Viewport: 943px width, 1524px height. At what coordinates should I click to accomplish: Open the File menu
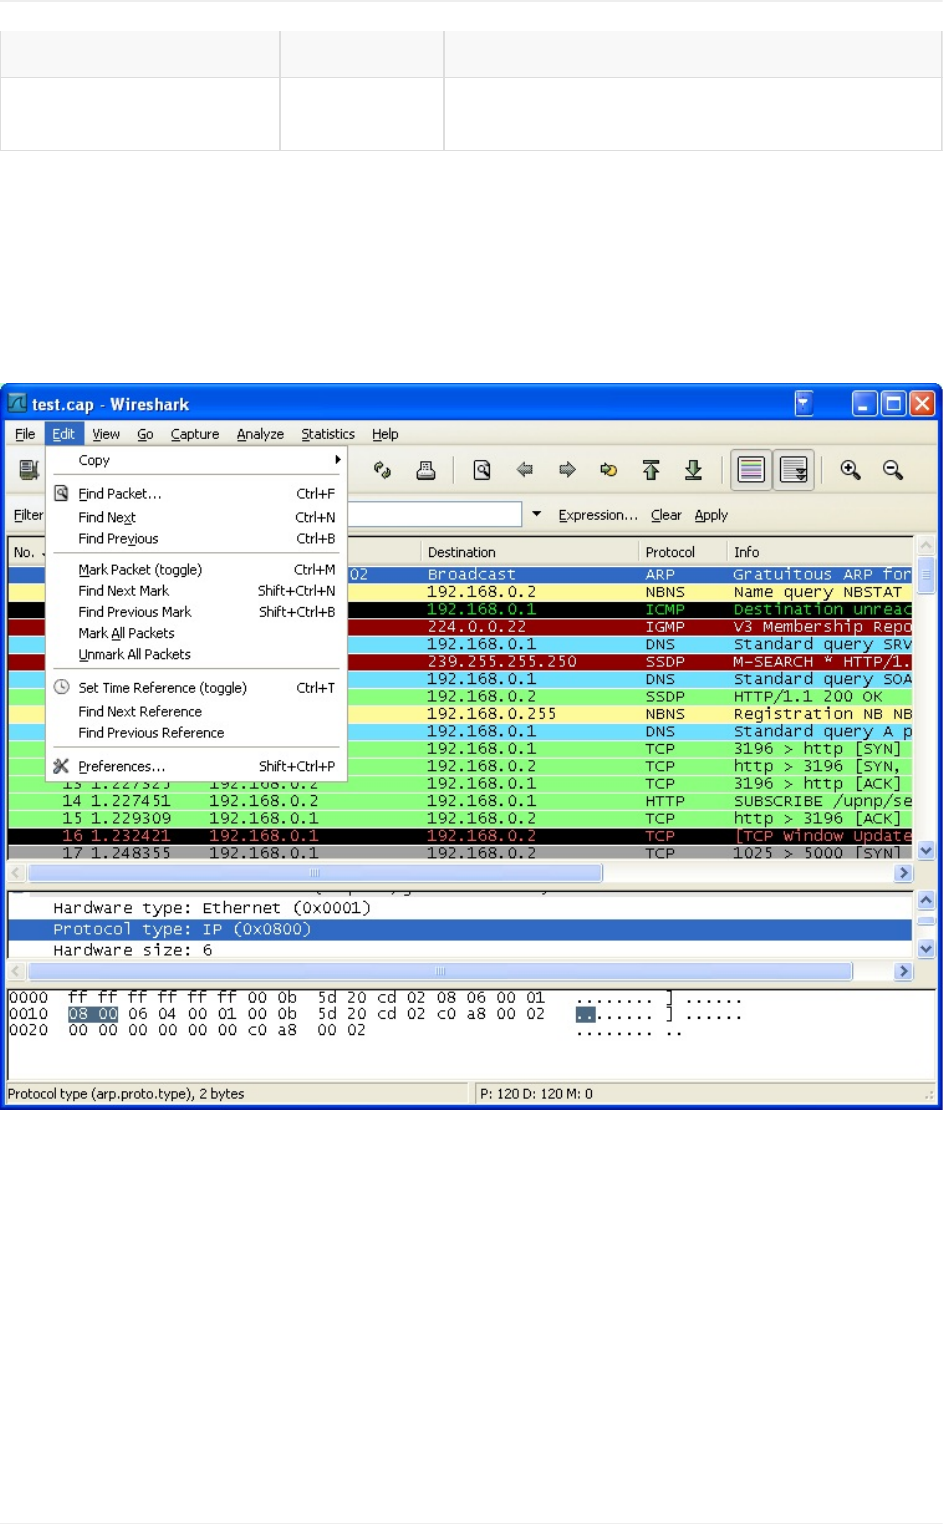(x=25, y=434)
